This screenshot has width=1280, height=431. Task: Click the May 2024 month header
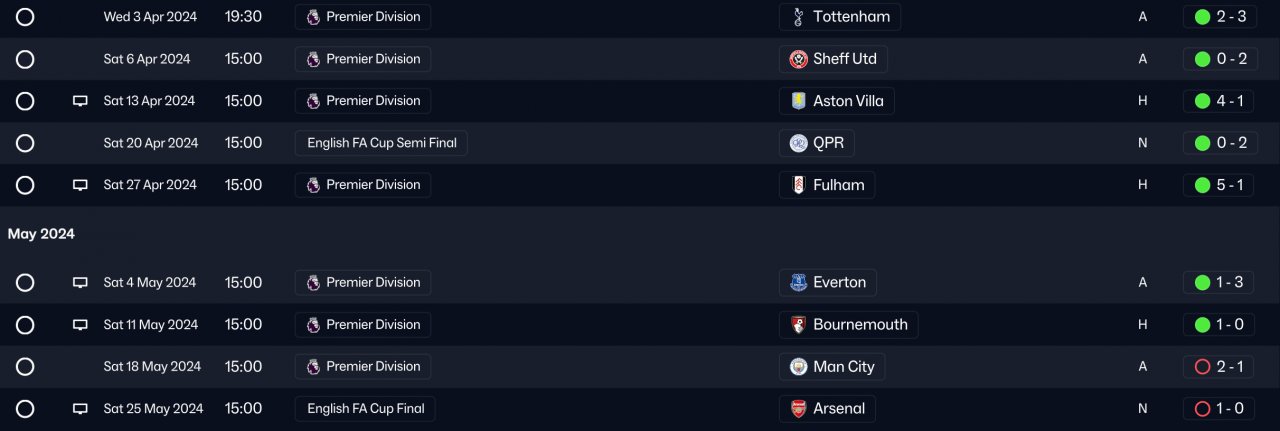coord(41,234)
